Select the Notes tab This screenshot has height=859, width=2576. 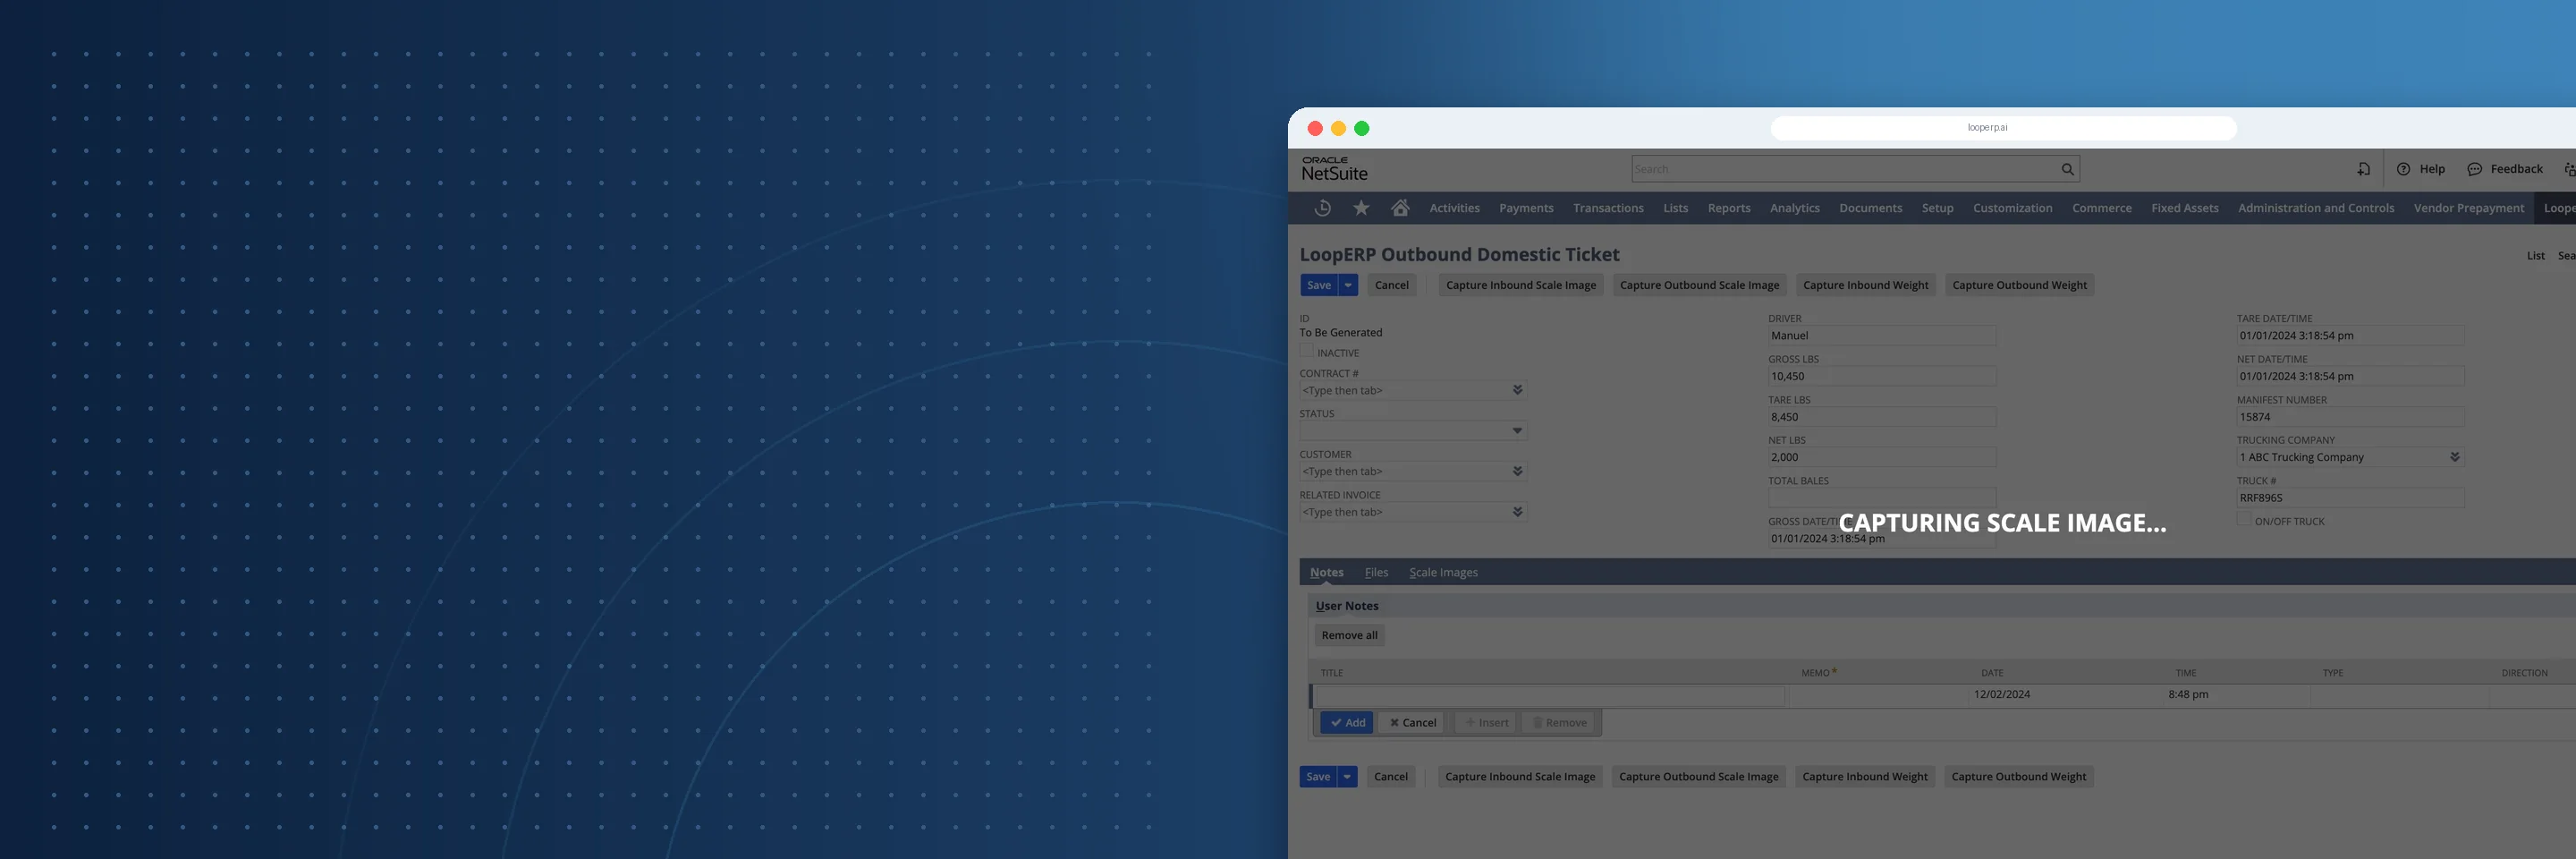click(1326, 573)
